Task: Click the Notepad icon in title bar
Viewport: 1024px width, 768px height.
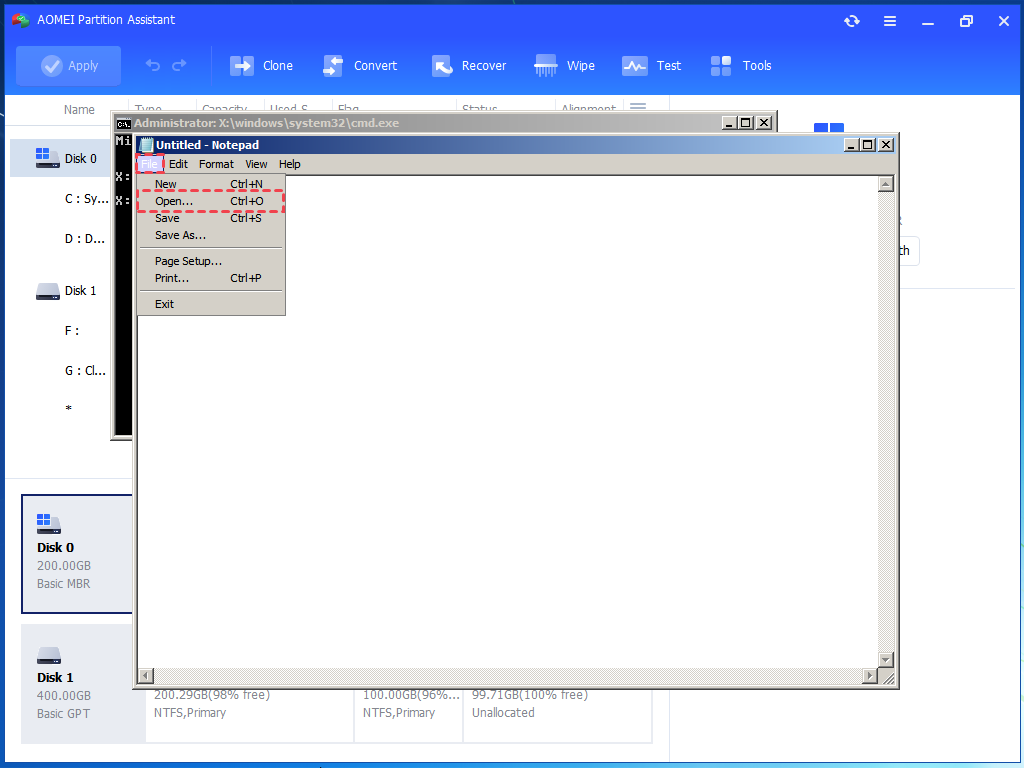Action: (x=146, y=145)
